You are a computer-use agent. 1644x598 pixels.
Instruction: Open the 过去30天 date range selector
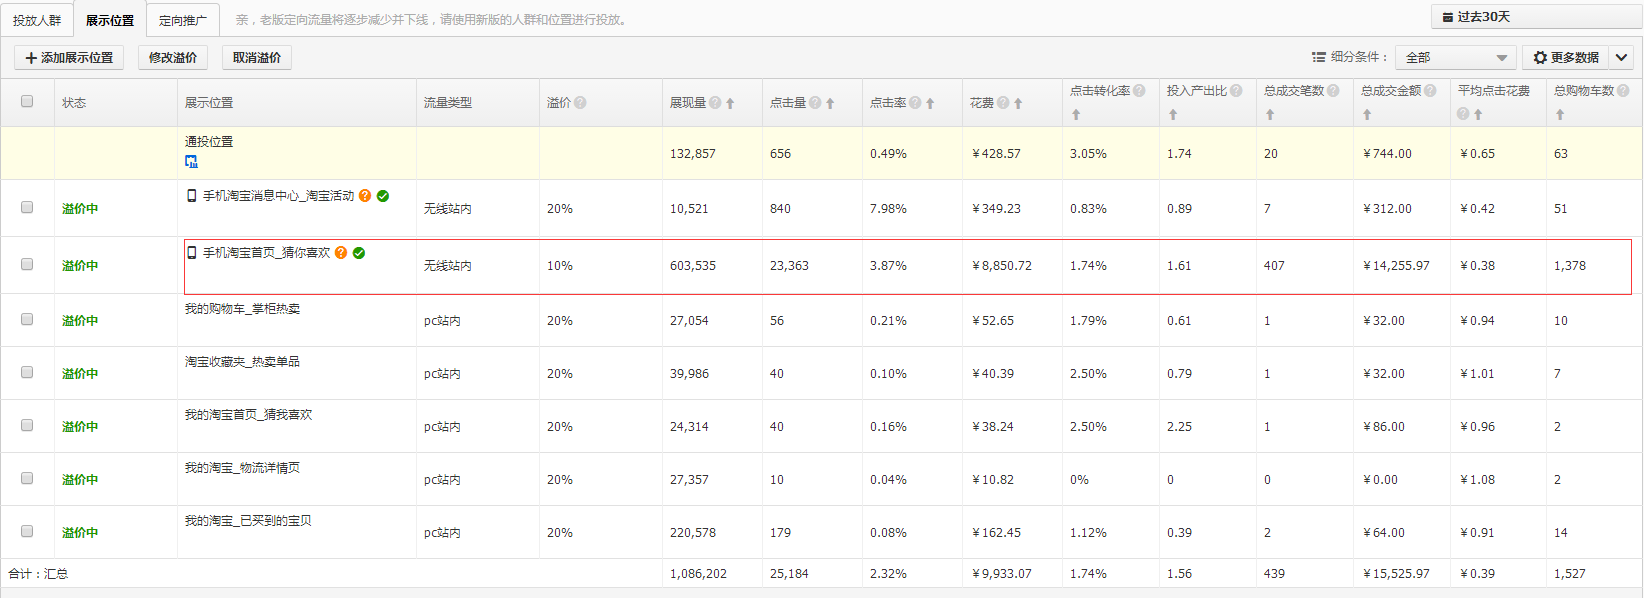1537,17
